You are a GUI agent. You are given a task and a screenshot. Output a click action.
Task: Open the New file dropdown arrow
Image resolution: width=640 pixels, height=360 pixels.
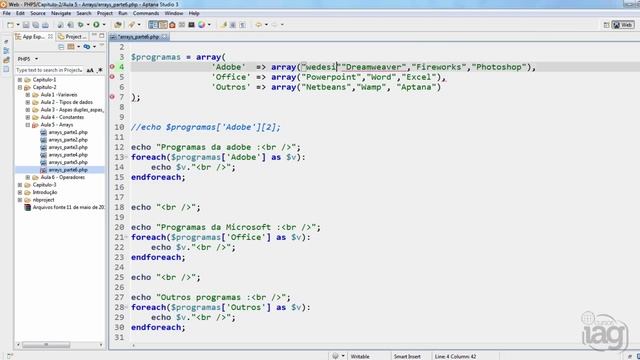(x=18, y=25)
